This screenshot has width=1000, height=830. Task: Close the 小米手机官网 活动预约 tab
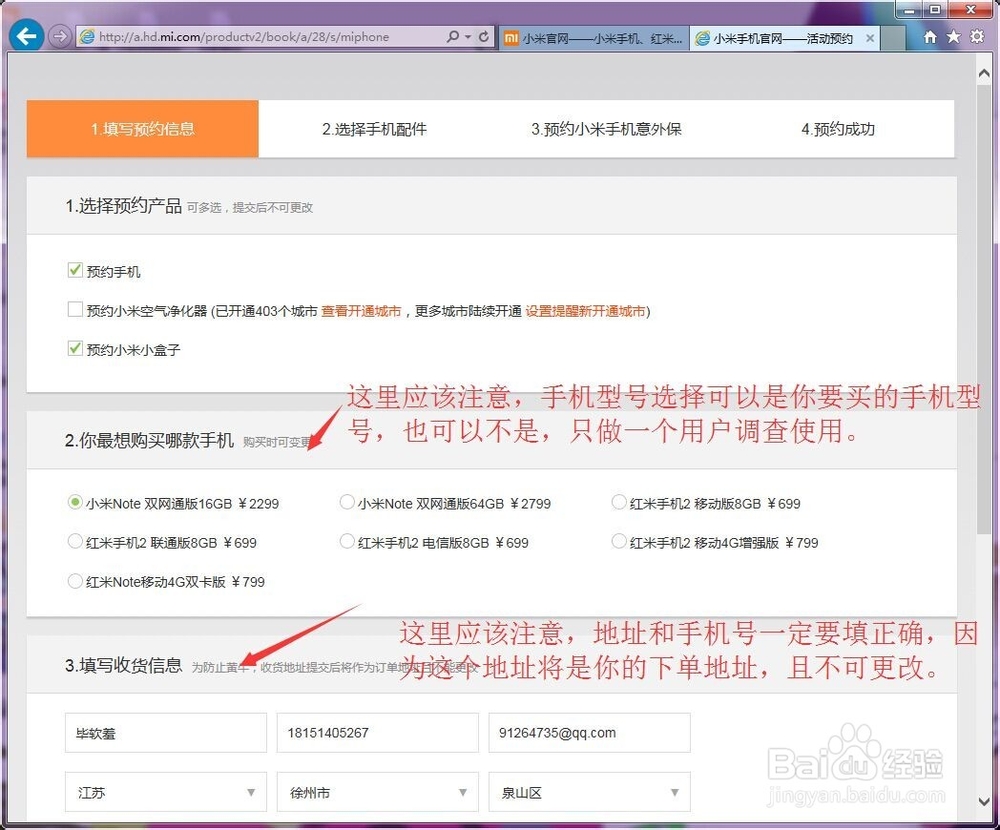click(x=869, y=38)
